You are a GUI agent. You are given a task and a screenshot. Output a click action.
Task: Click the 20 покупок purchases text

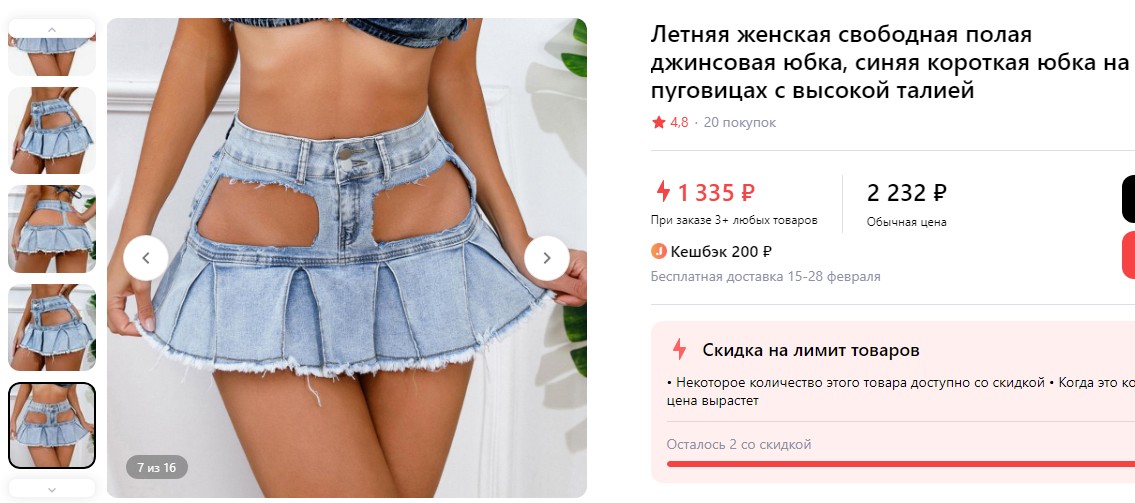coord(739,122)
